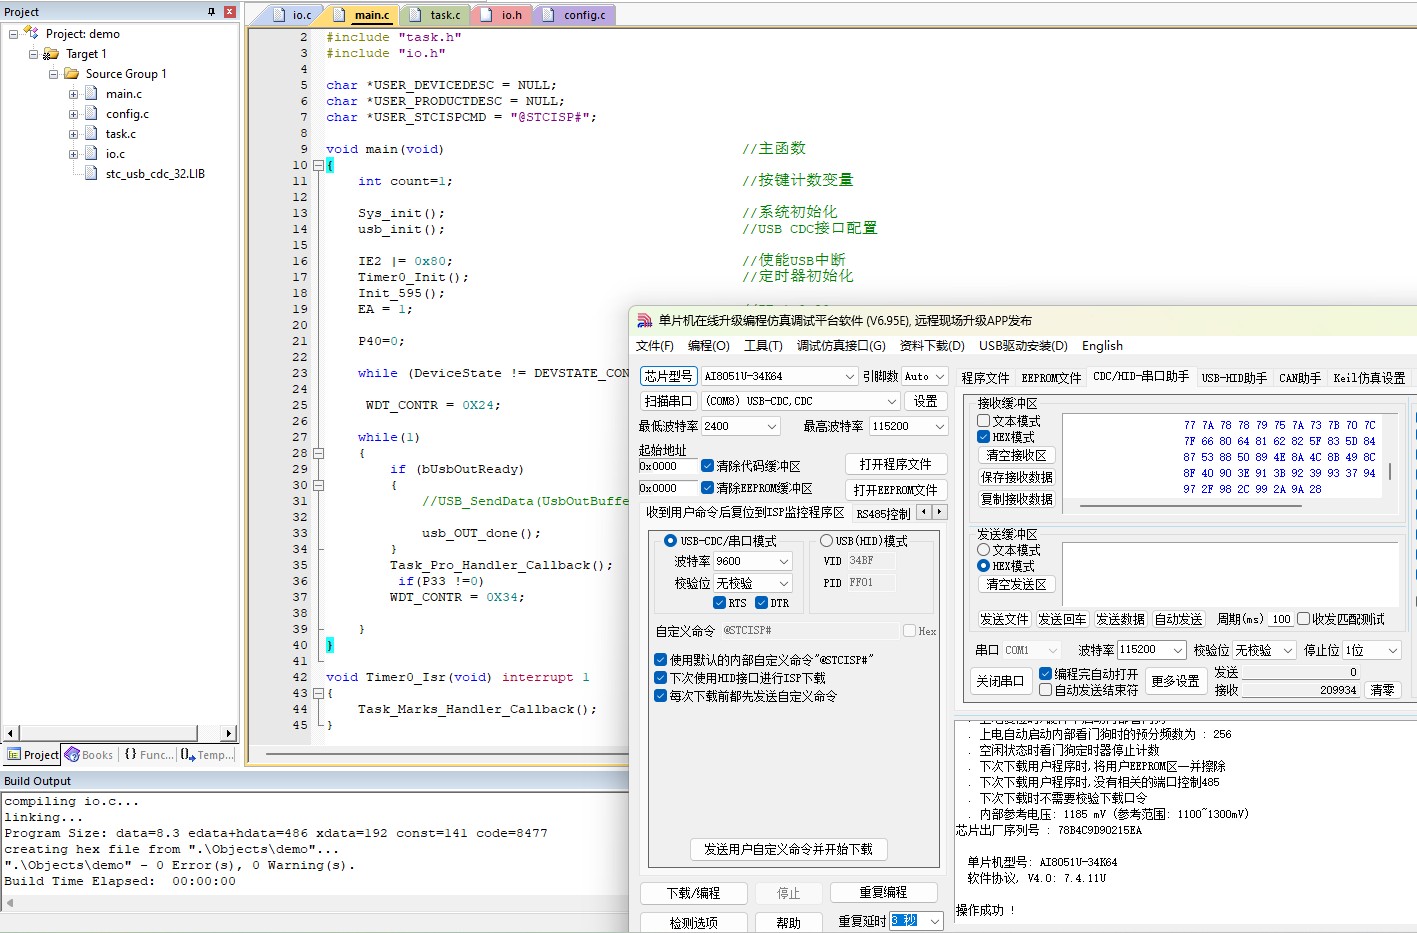1417x933 pixels.
Task: Click the Project: demo root icon
Action: point(31,33)
